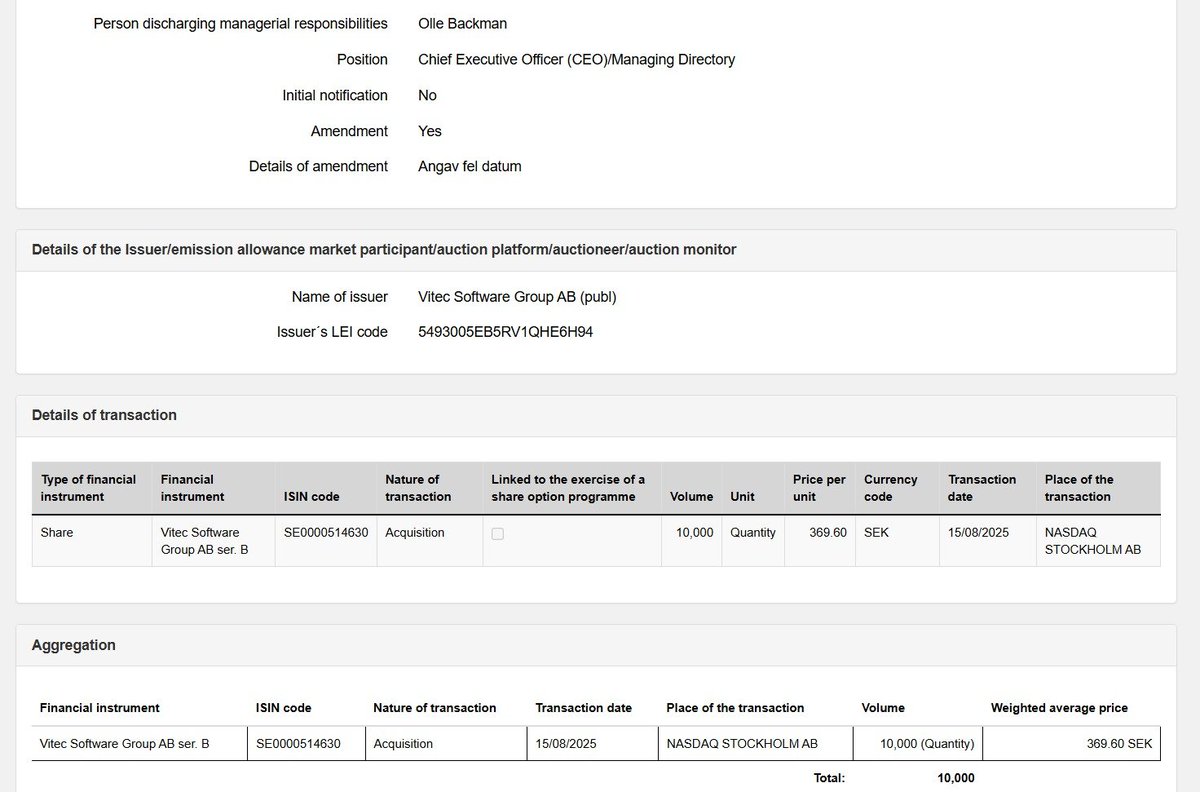Click 'NASDAQ STOCKHOLM AB' in Aggregation row
The height and width of the screenshot is (792, 1200).
pos(742,744)
